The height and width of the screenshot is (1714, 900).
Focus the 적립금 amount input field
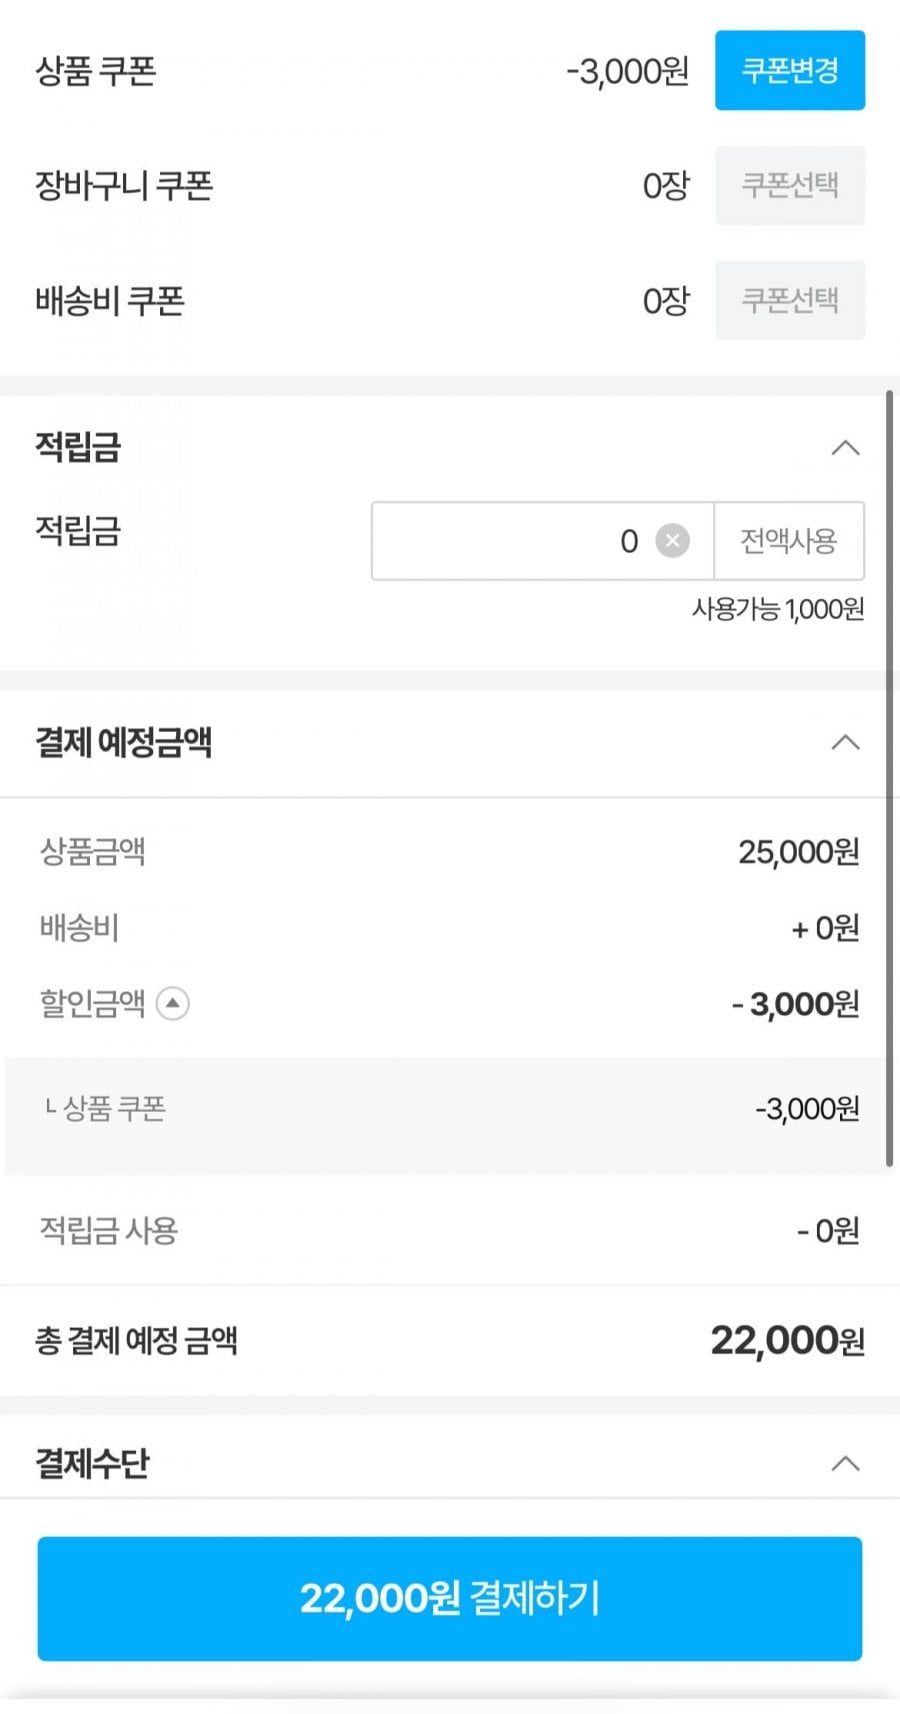click(510, 541)
